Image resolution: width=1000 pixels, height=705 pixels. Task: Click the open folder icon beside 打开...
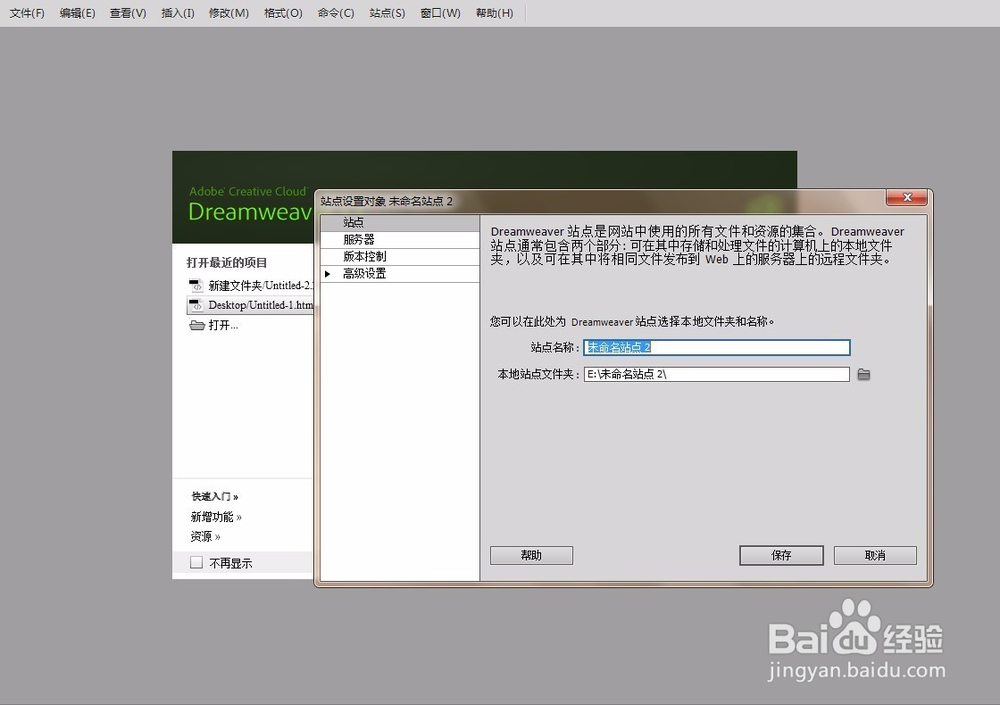196,325
